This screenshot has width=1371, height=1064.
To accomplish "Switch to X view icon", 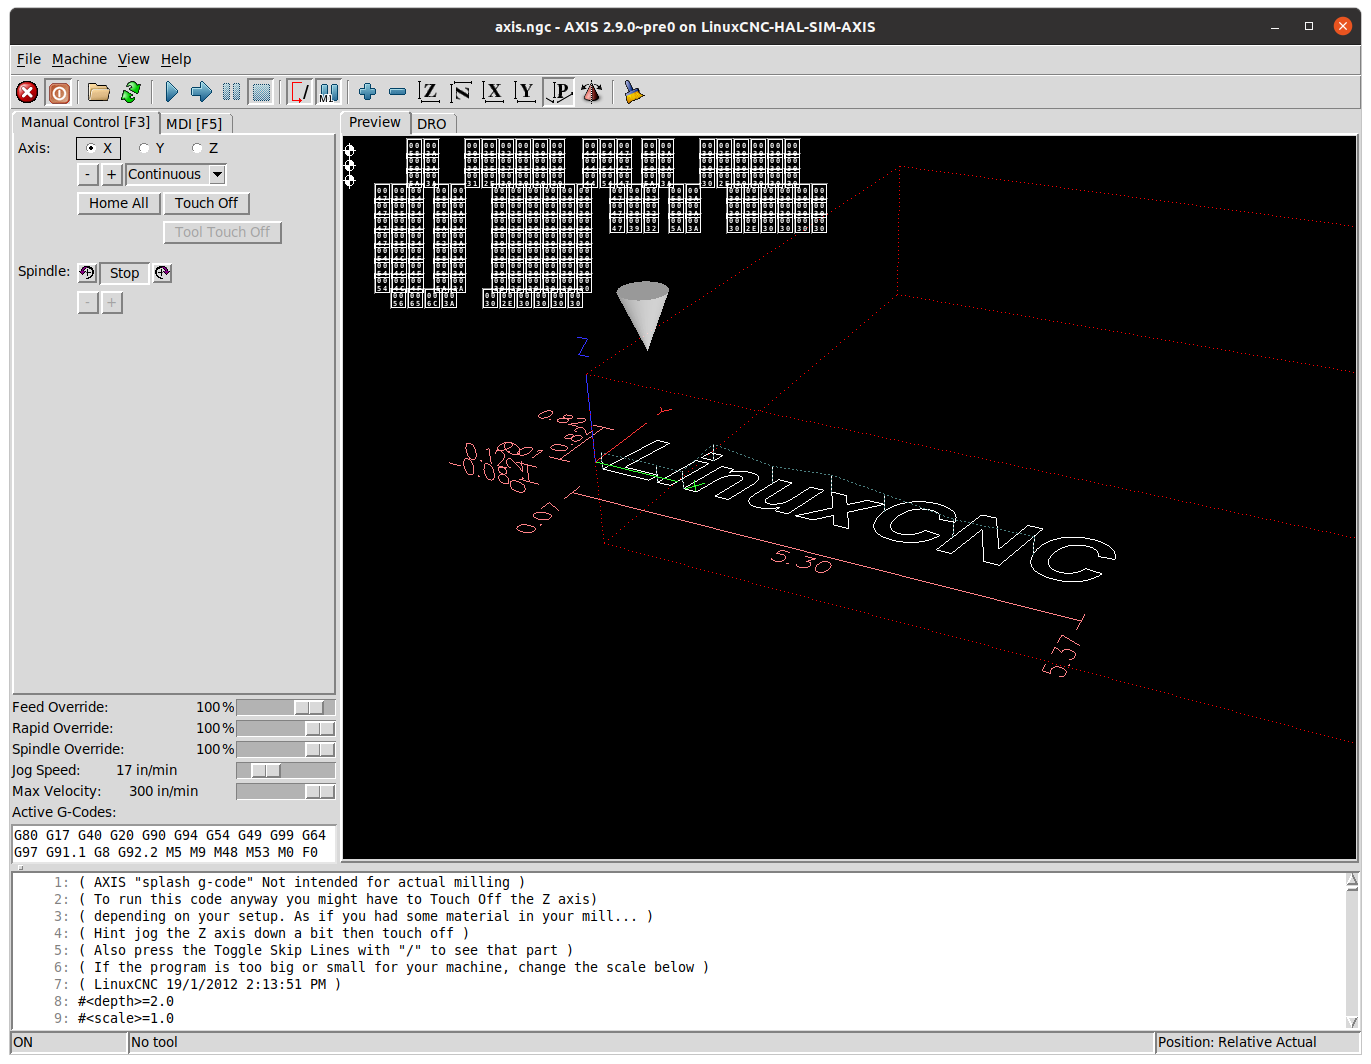I will [x=493, y=92].
